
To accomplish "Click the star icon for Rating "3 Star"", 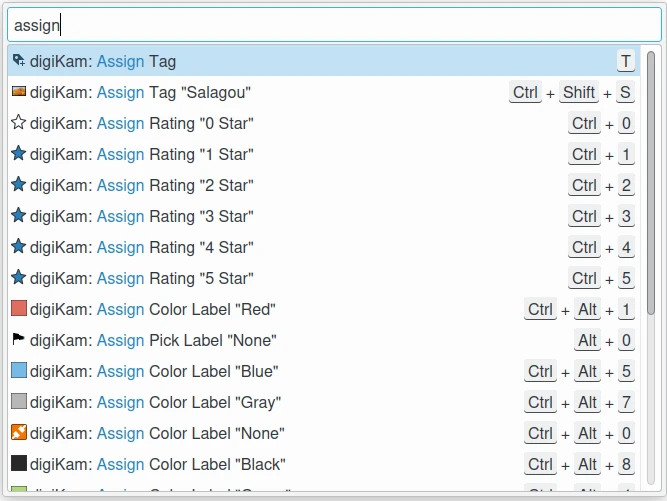I will (18, 216).
